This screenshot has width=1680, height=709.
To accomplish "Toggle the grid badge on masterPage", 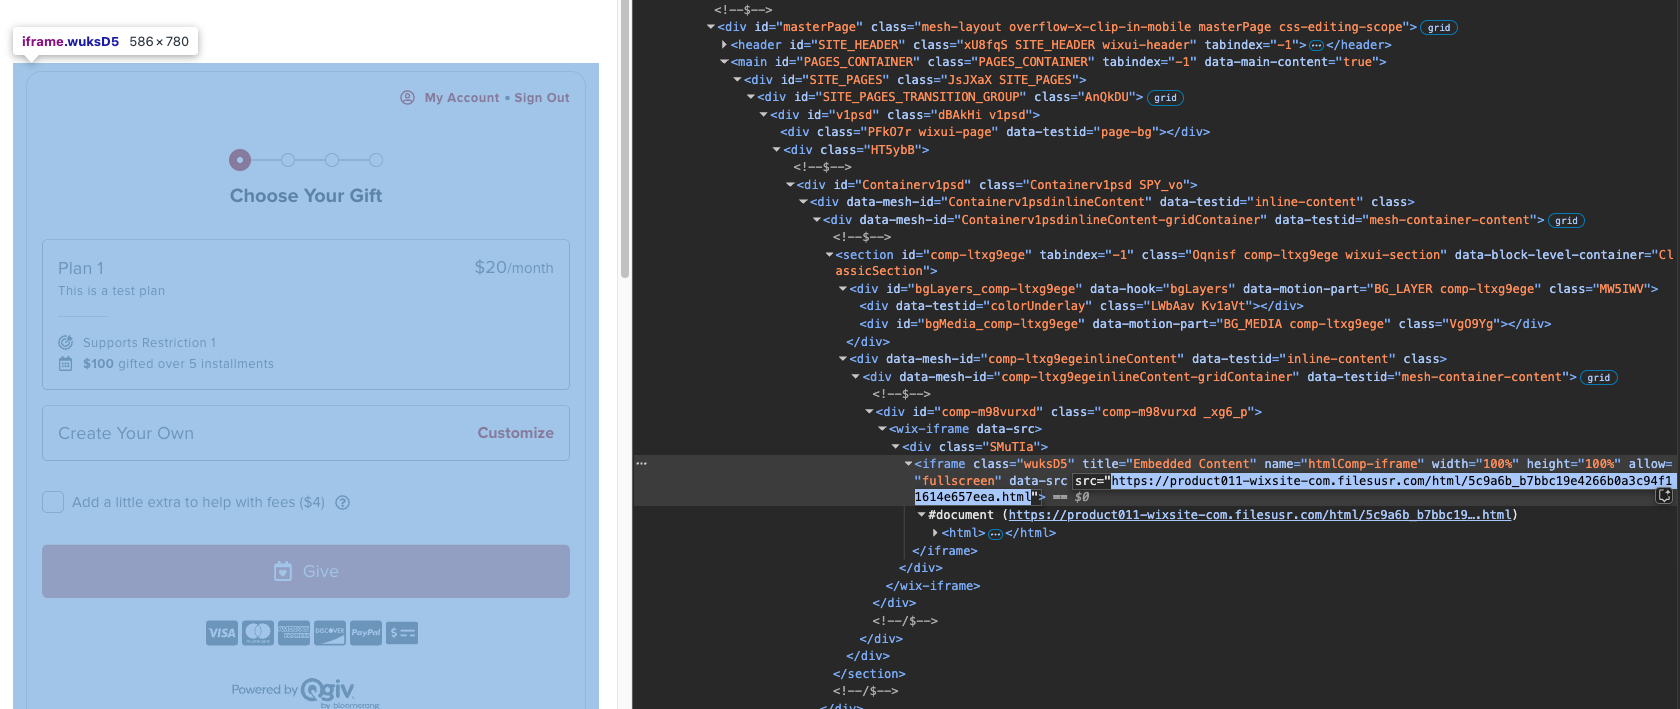I will pyautogui.click(x=1439, y=28).
